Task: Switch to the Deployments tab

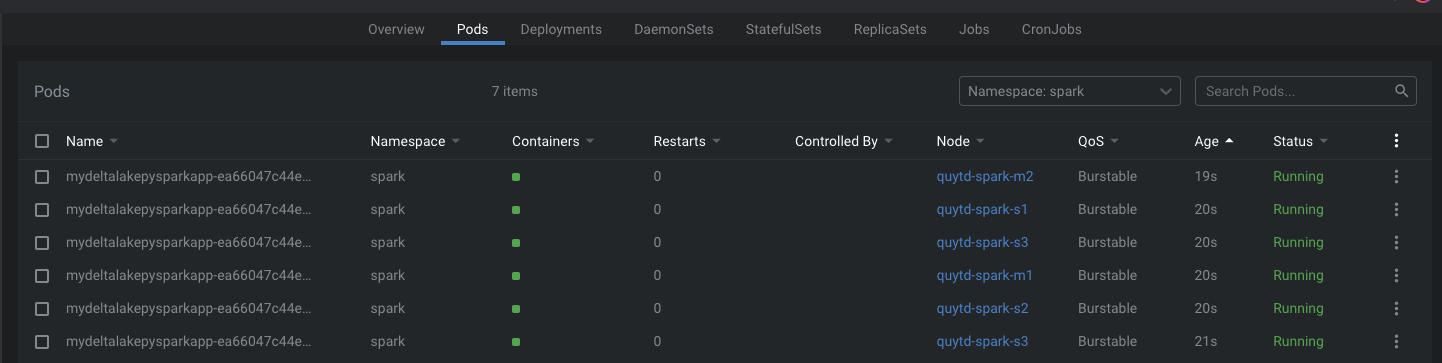Action: pyautogui.click(x=561, y=29)
